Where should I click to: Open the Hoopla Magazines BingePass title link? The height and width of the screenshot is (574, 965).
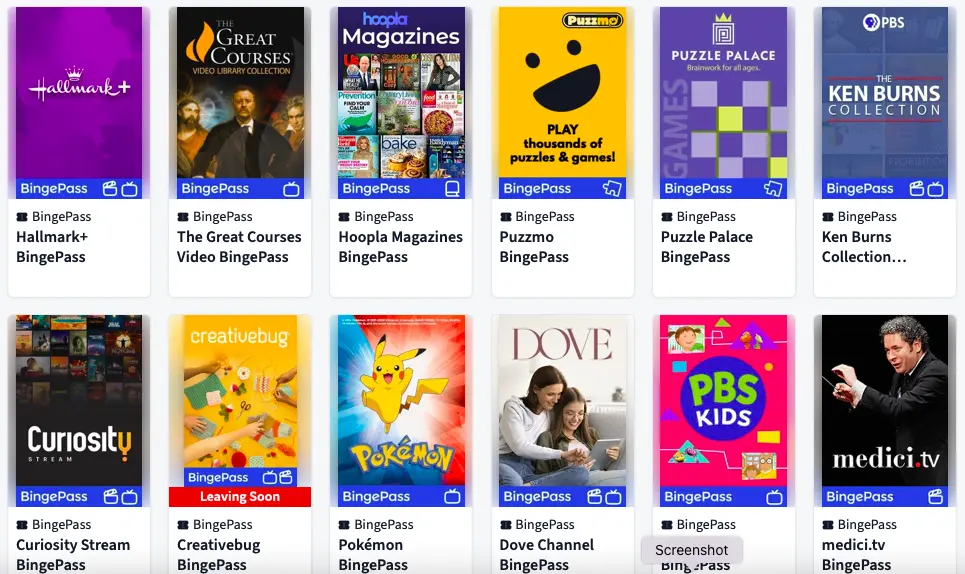pyautogui.click(x=401, y=247)
